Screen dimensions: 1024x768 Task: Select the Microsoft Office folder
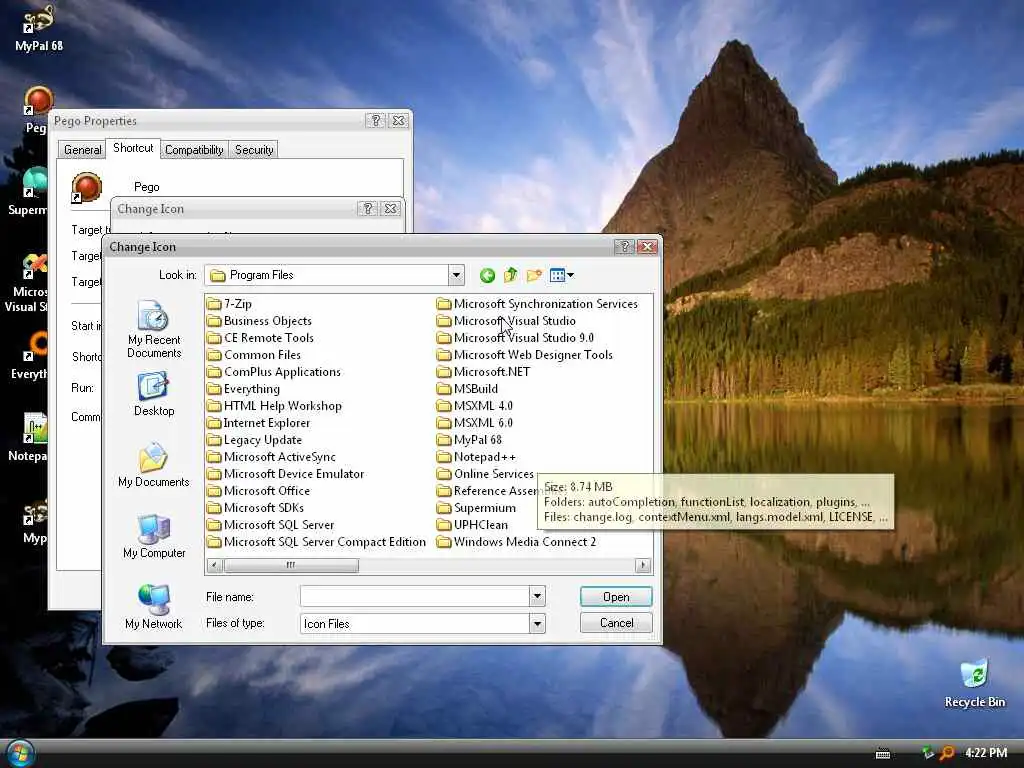coord(259,490)
